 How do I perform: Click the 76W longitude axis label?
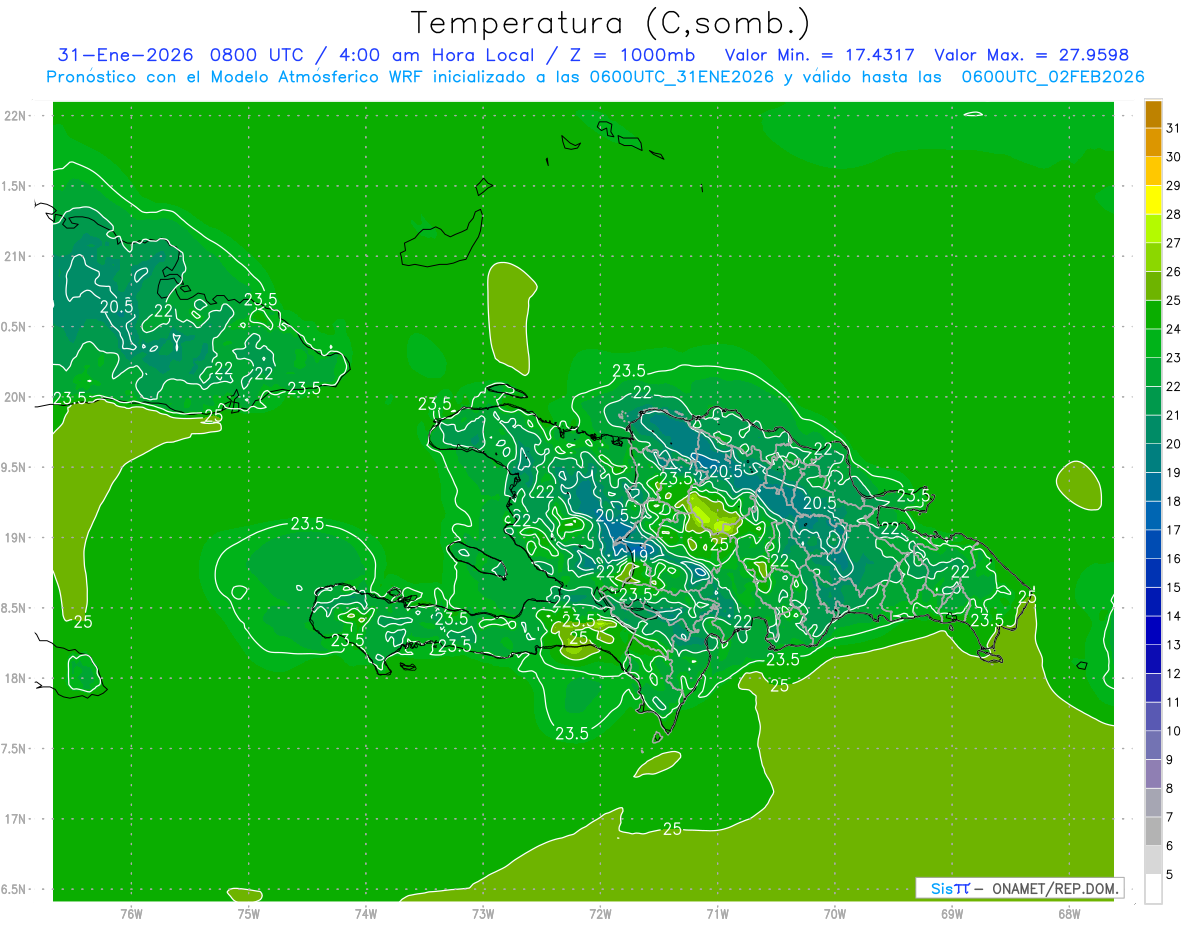(x=131, y=913)
